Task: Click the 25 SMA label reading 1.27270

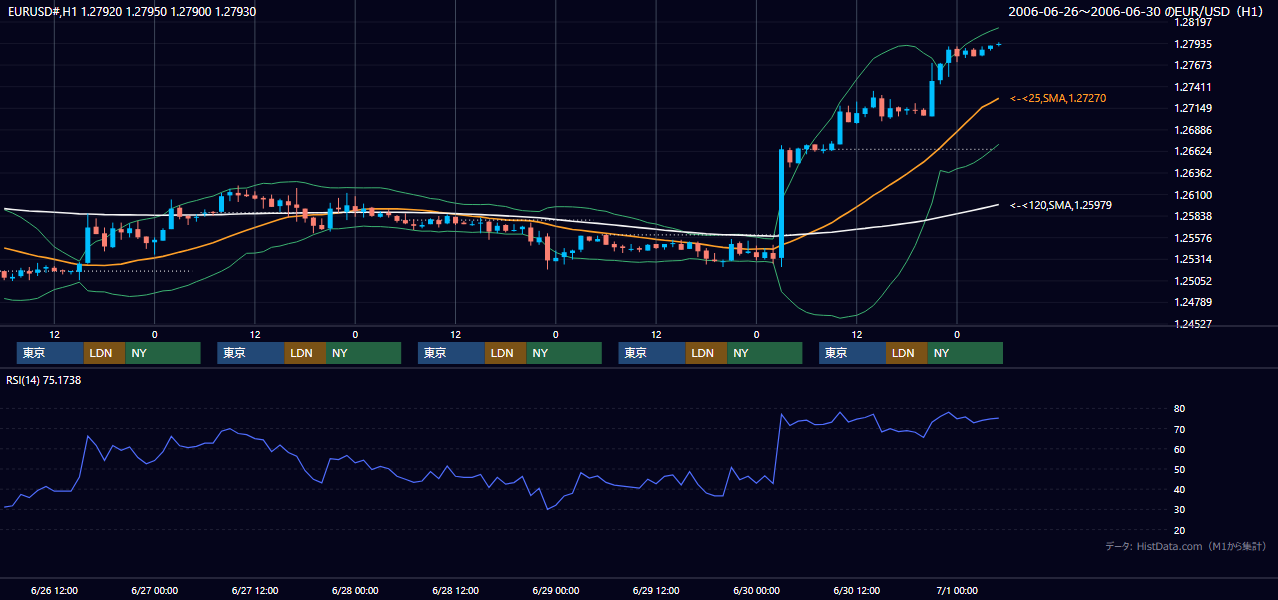Action: tap(1058, 98)
